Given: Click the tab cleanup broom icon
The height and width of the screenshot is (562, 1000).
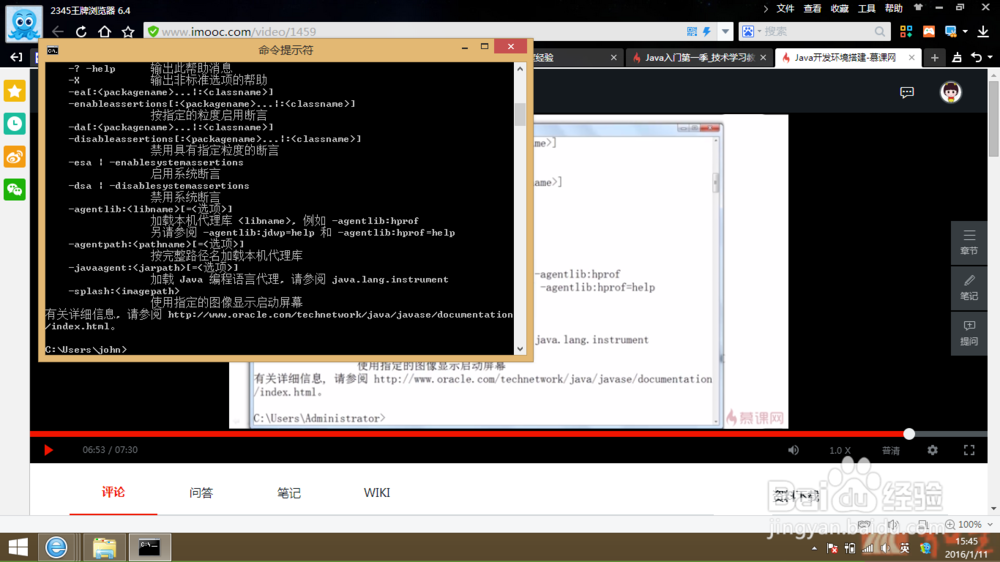Looking at the screenshot, I should [x=957, y=57].
